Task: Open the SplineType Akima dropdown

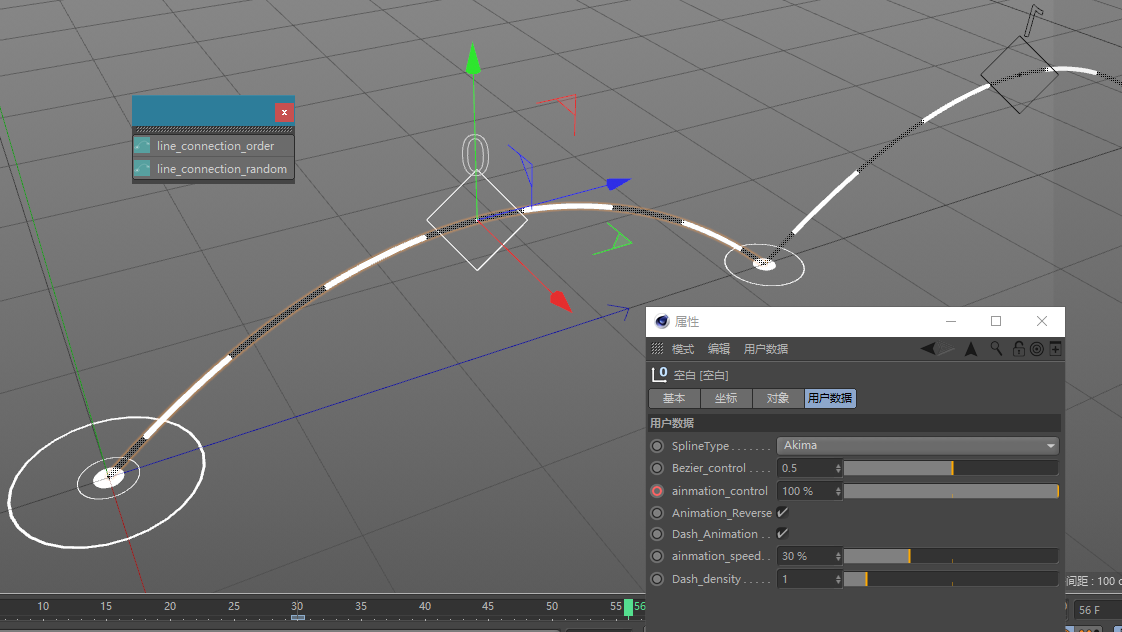Action: 917,446
